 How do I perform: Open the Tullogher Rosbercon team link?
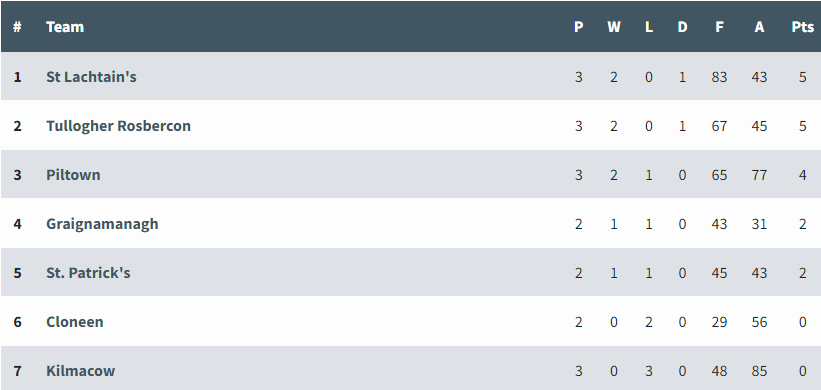pos(118,126)
